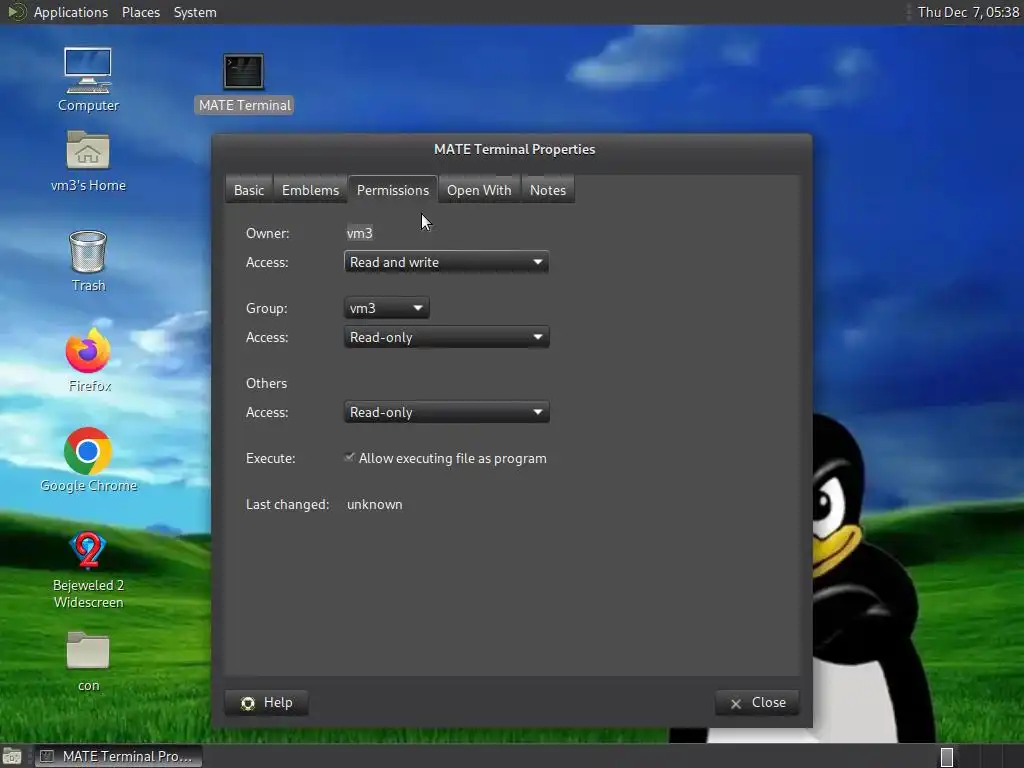Switch to the Open With tab
This screenshot has width=1024, height=768.
[479, 190]
